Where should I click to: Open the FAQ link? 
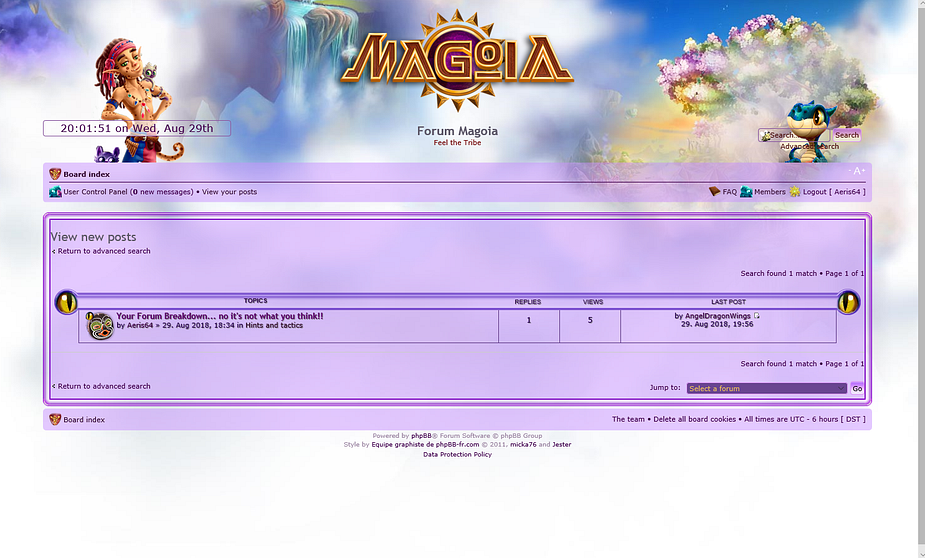[730, 192]
